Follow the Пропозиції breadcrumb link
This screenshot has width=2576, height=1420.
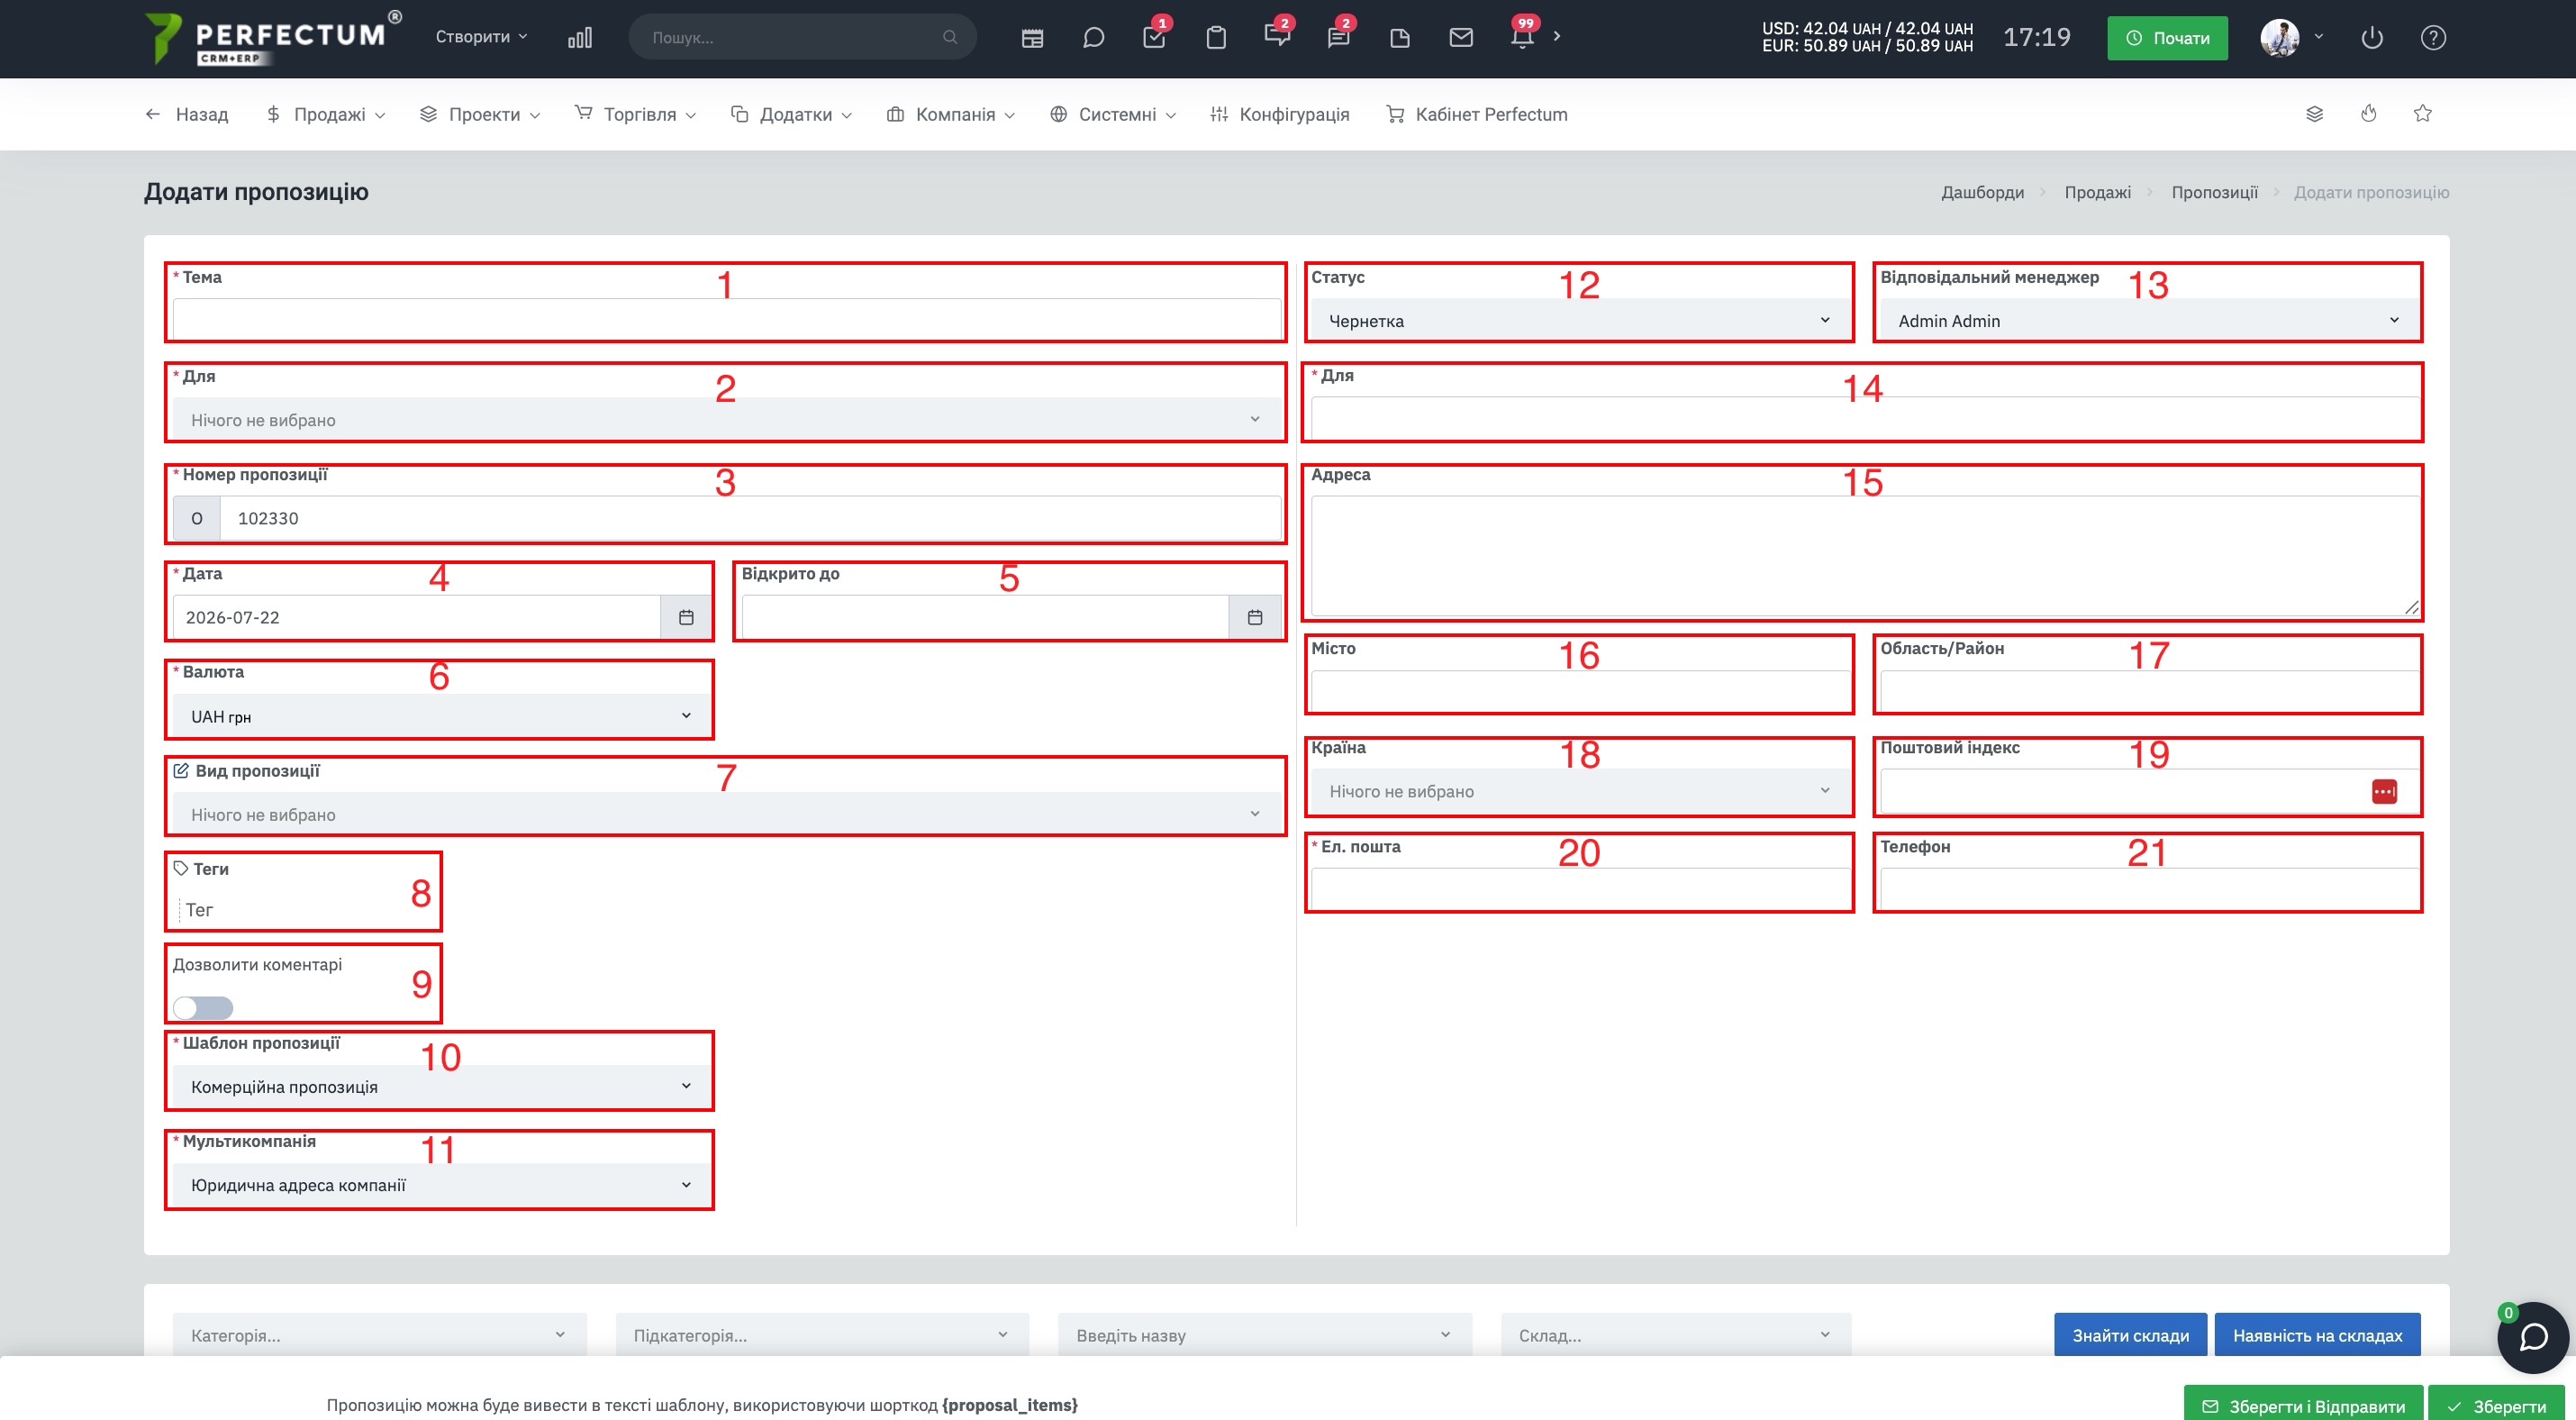click(2214, 192)
